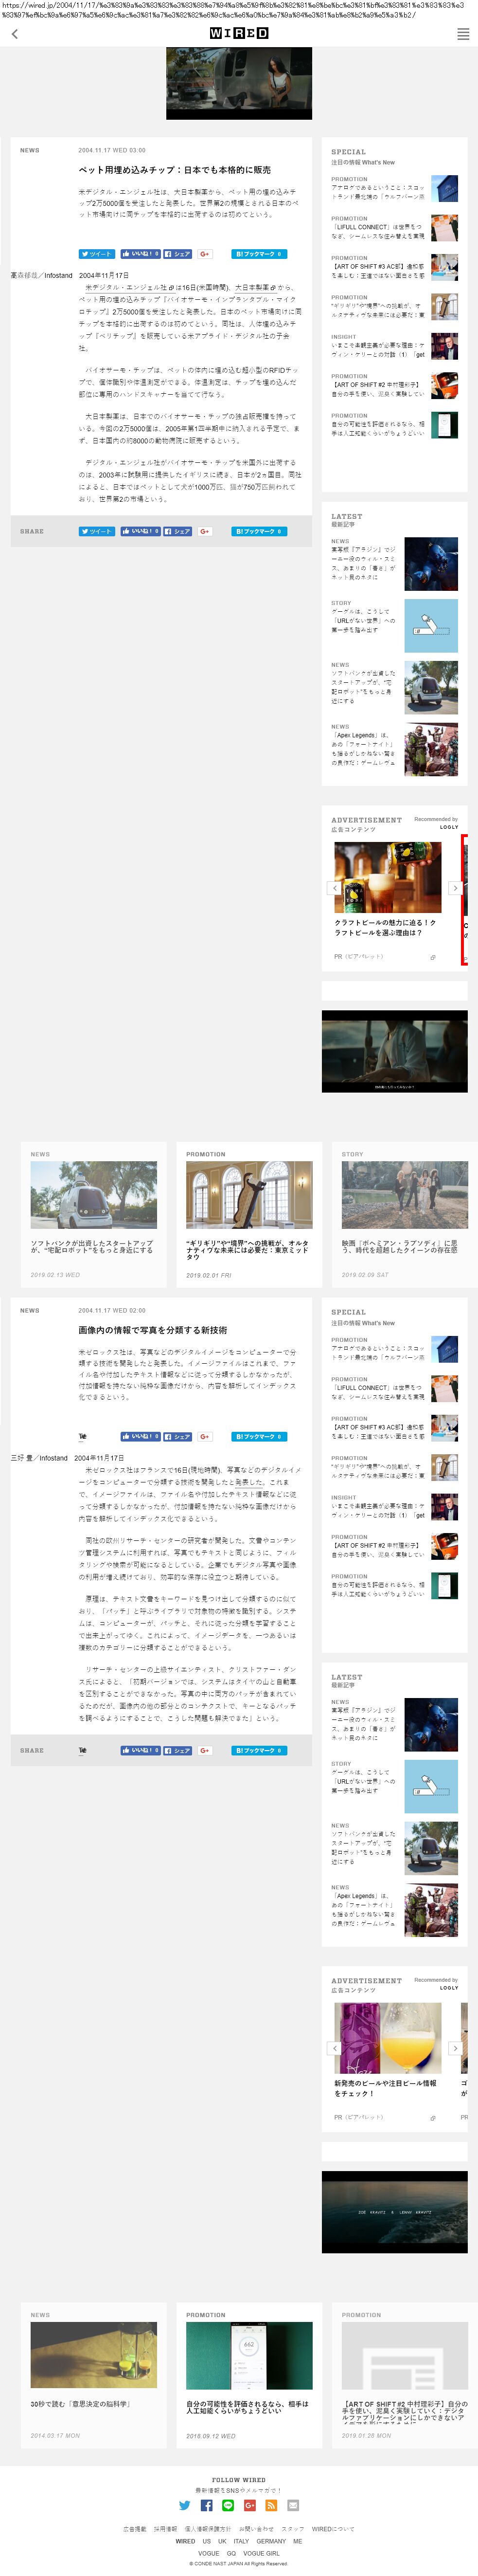Open AI evaluation promotion card dated 2018.09.12
Image resolution: width=478 pixels, height=2576 pixels.
coord(249,2375)
